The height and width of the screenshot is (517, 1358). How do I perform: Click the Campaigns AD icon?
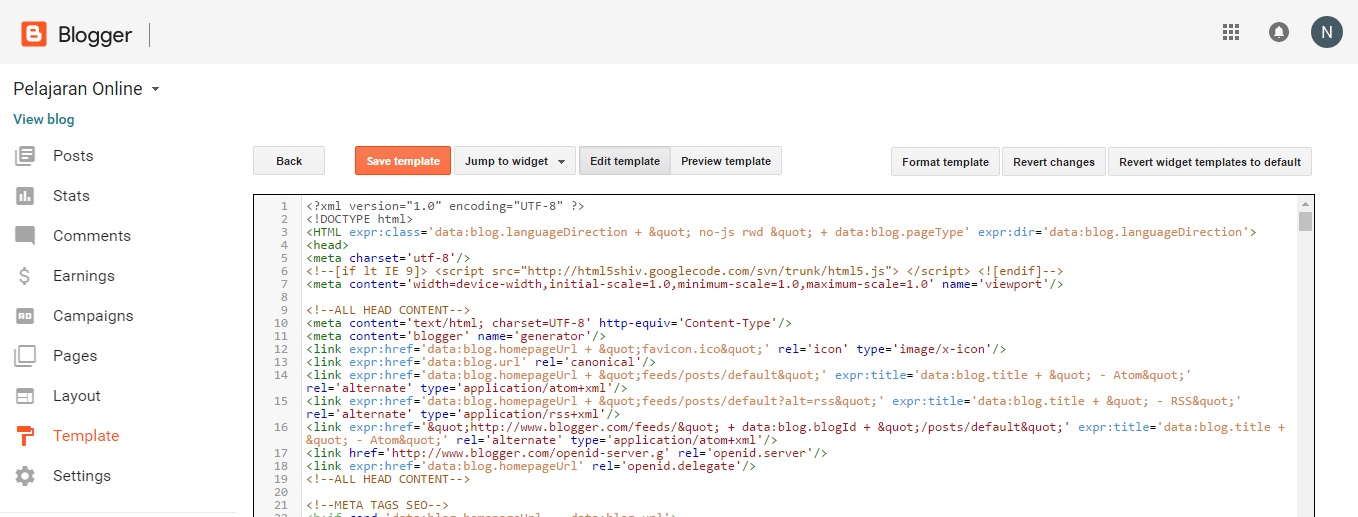[x=25, y=316]
